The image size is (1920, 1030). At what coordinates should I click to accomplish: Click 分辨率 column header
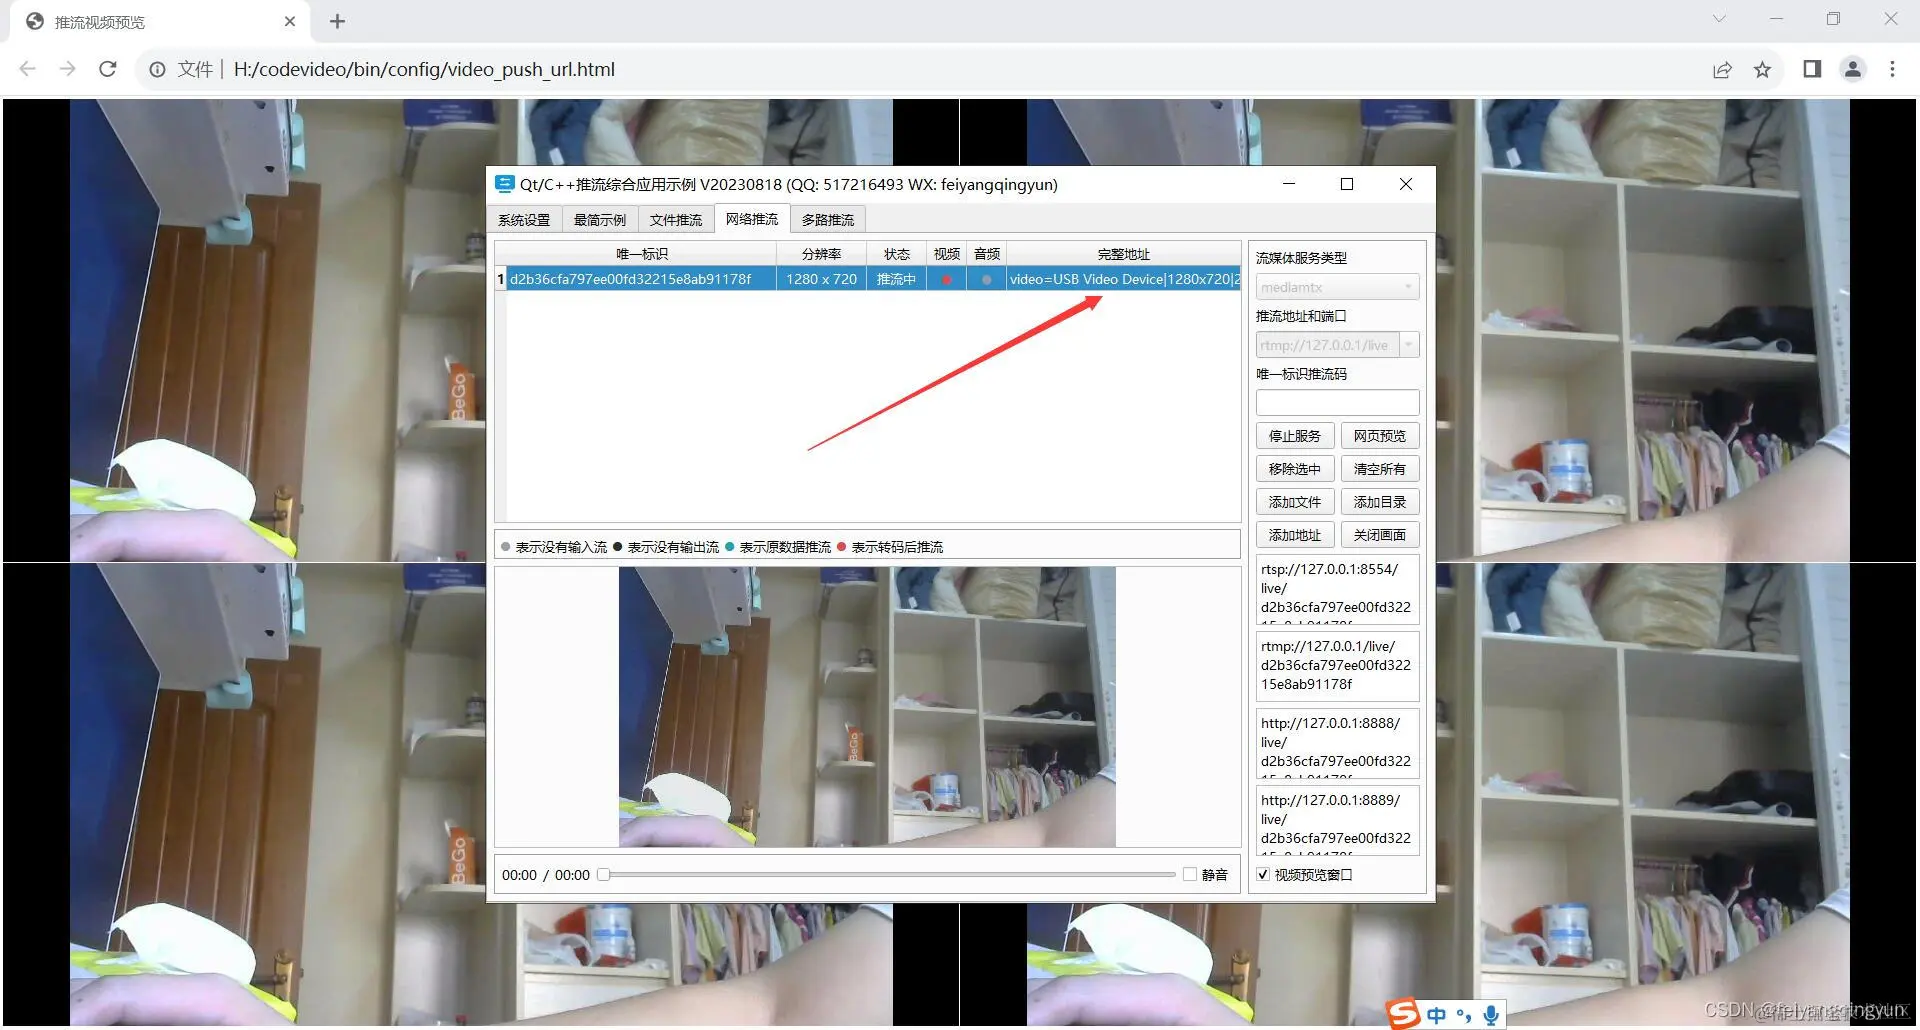(821, 254)
